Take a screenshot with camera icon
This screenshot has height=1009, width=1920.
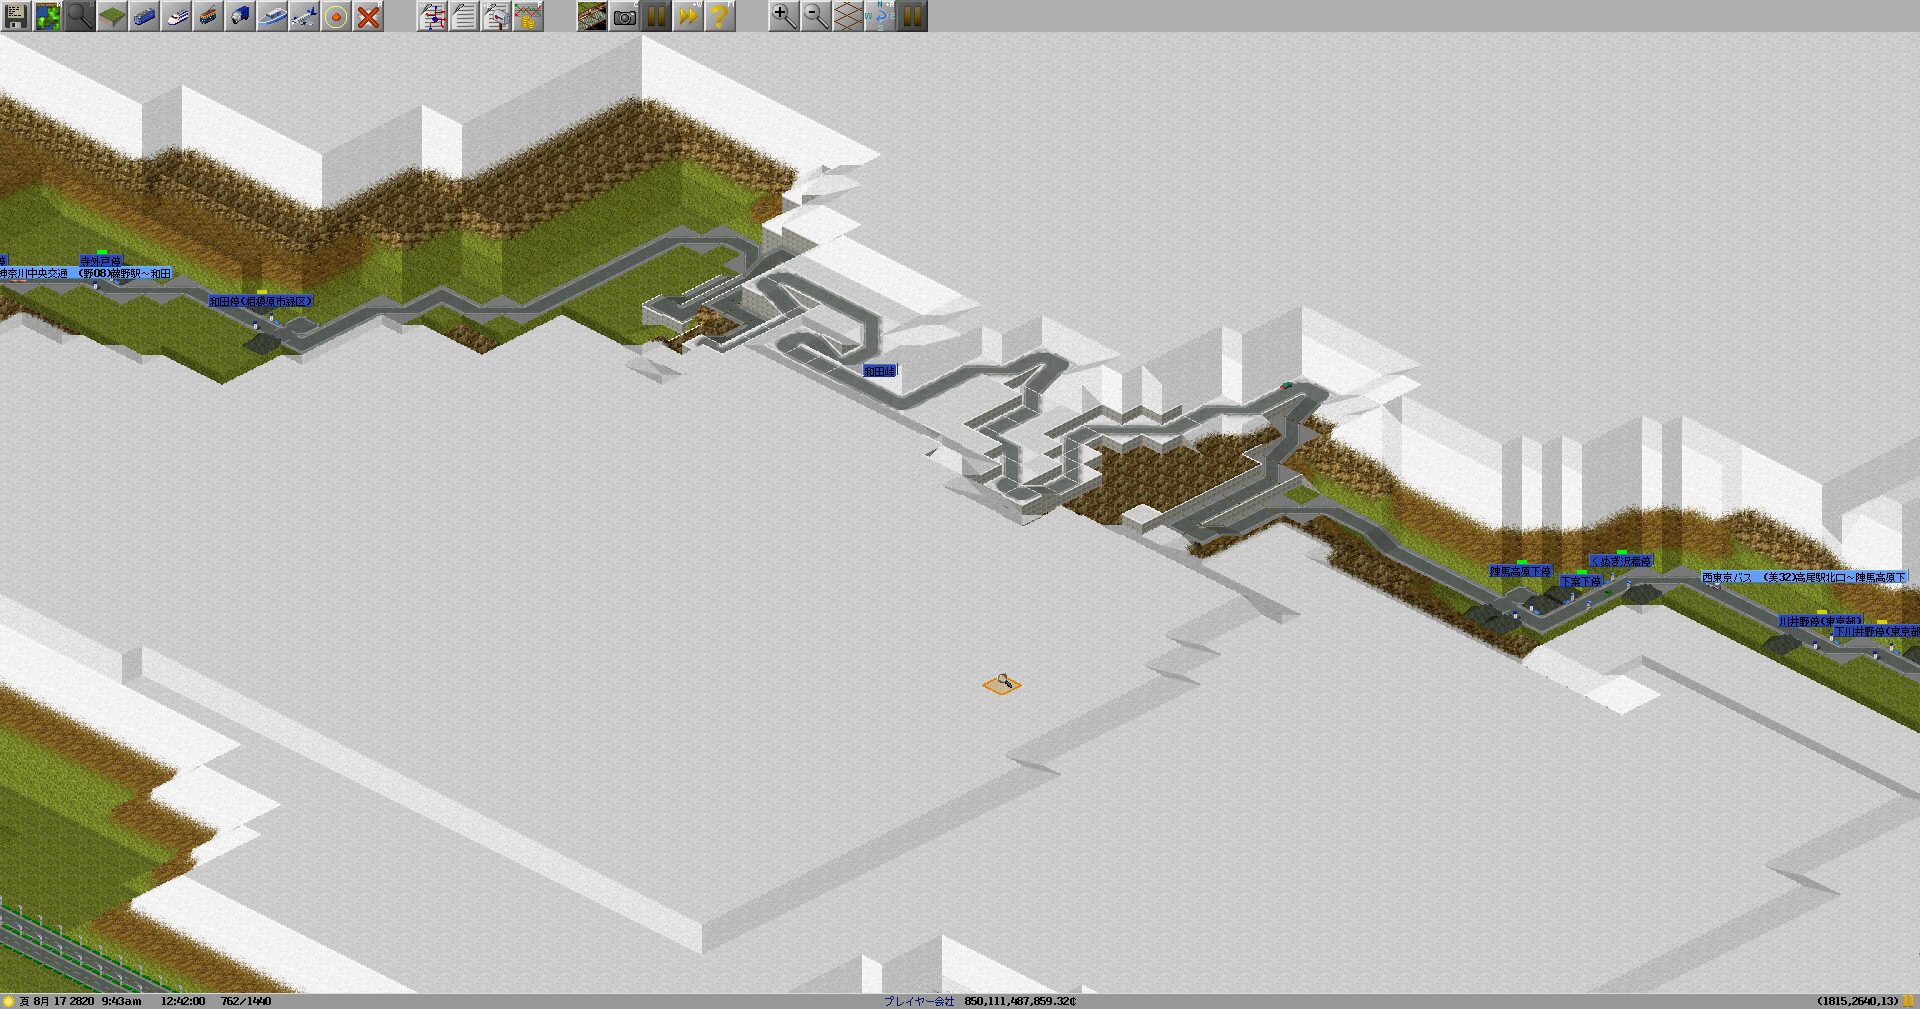pyautogui.click(x=624, y=16)
